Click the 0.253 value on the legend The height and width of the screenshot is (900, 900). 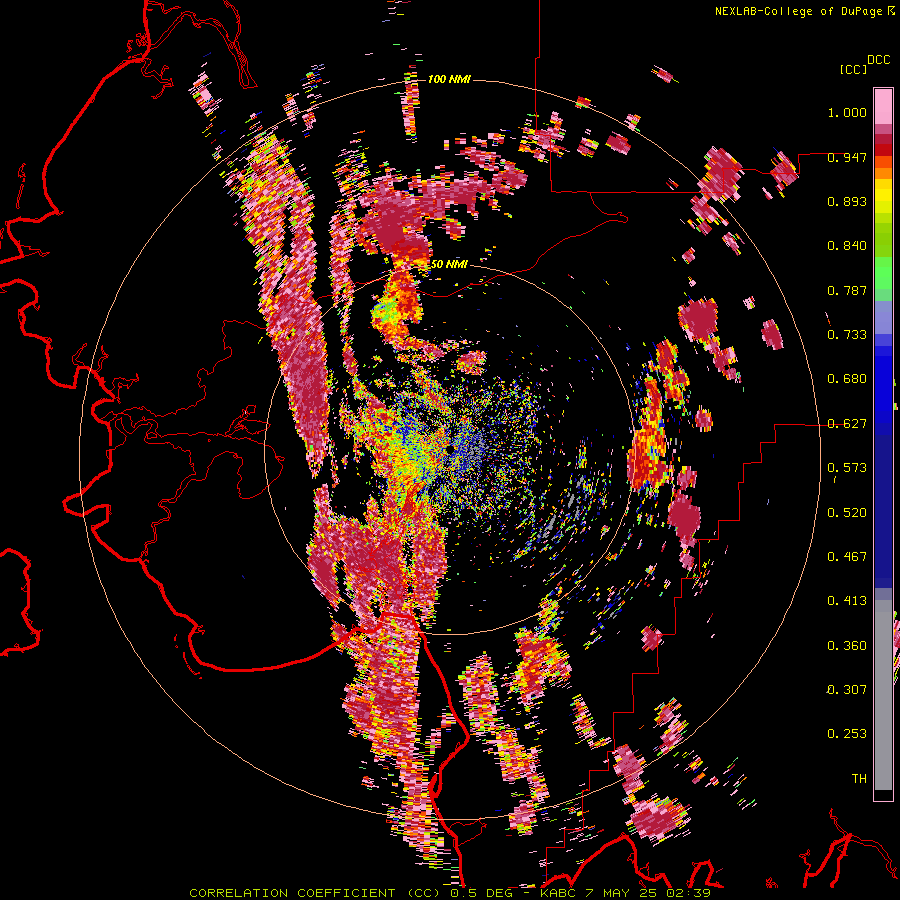pyautogui.click(x=847, y=734)
